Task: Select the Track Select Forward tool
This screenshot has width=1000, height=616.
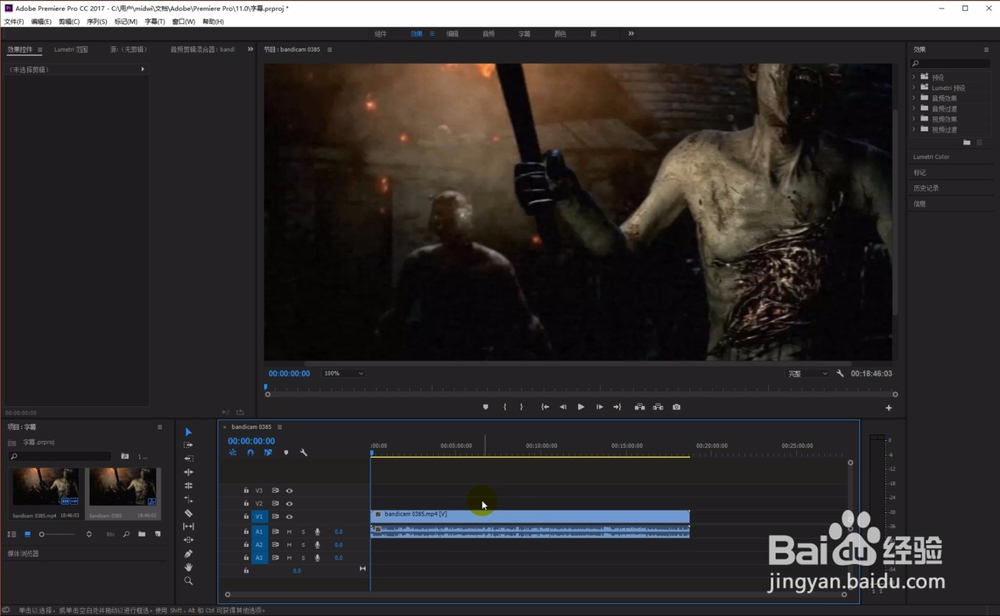Action: pyautogui.click(x=188, y=445)
